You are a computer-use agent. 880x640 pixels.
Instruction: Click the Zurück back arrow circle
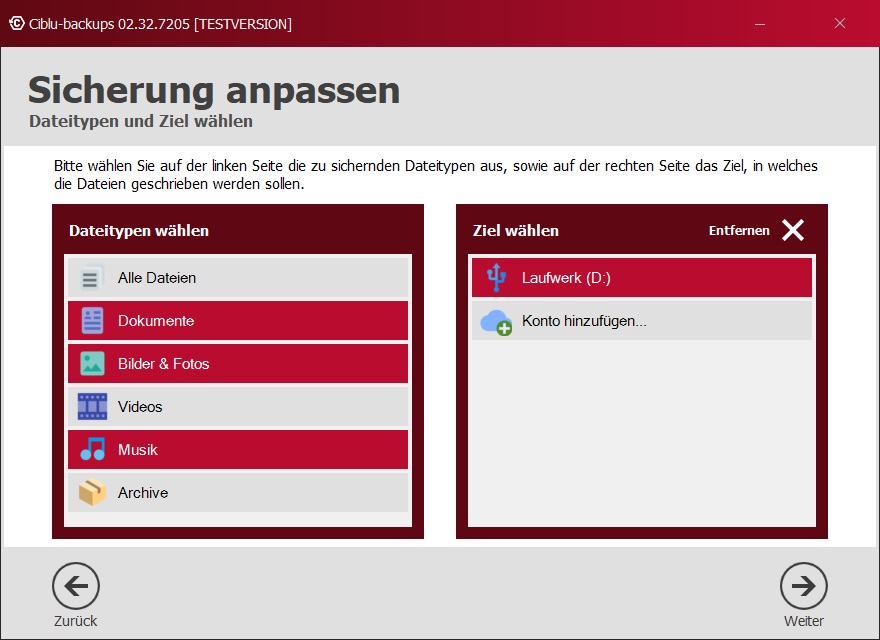pyautogui.click(x=76, y=586)
